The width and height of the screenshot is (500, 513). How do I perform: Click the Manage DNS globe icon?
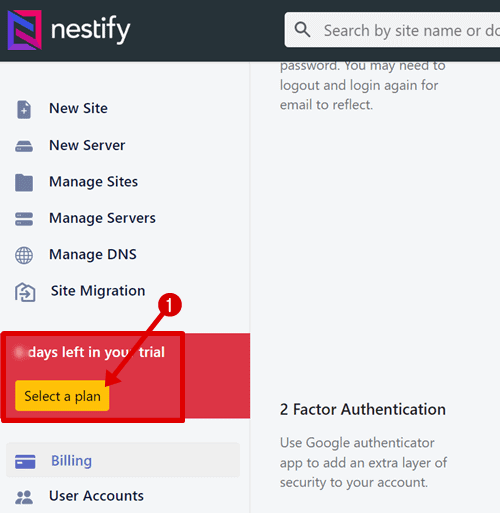tap(24, 256)
